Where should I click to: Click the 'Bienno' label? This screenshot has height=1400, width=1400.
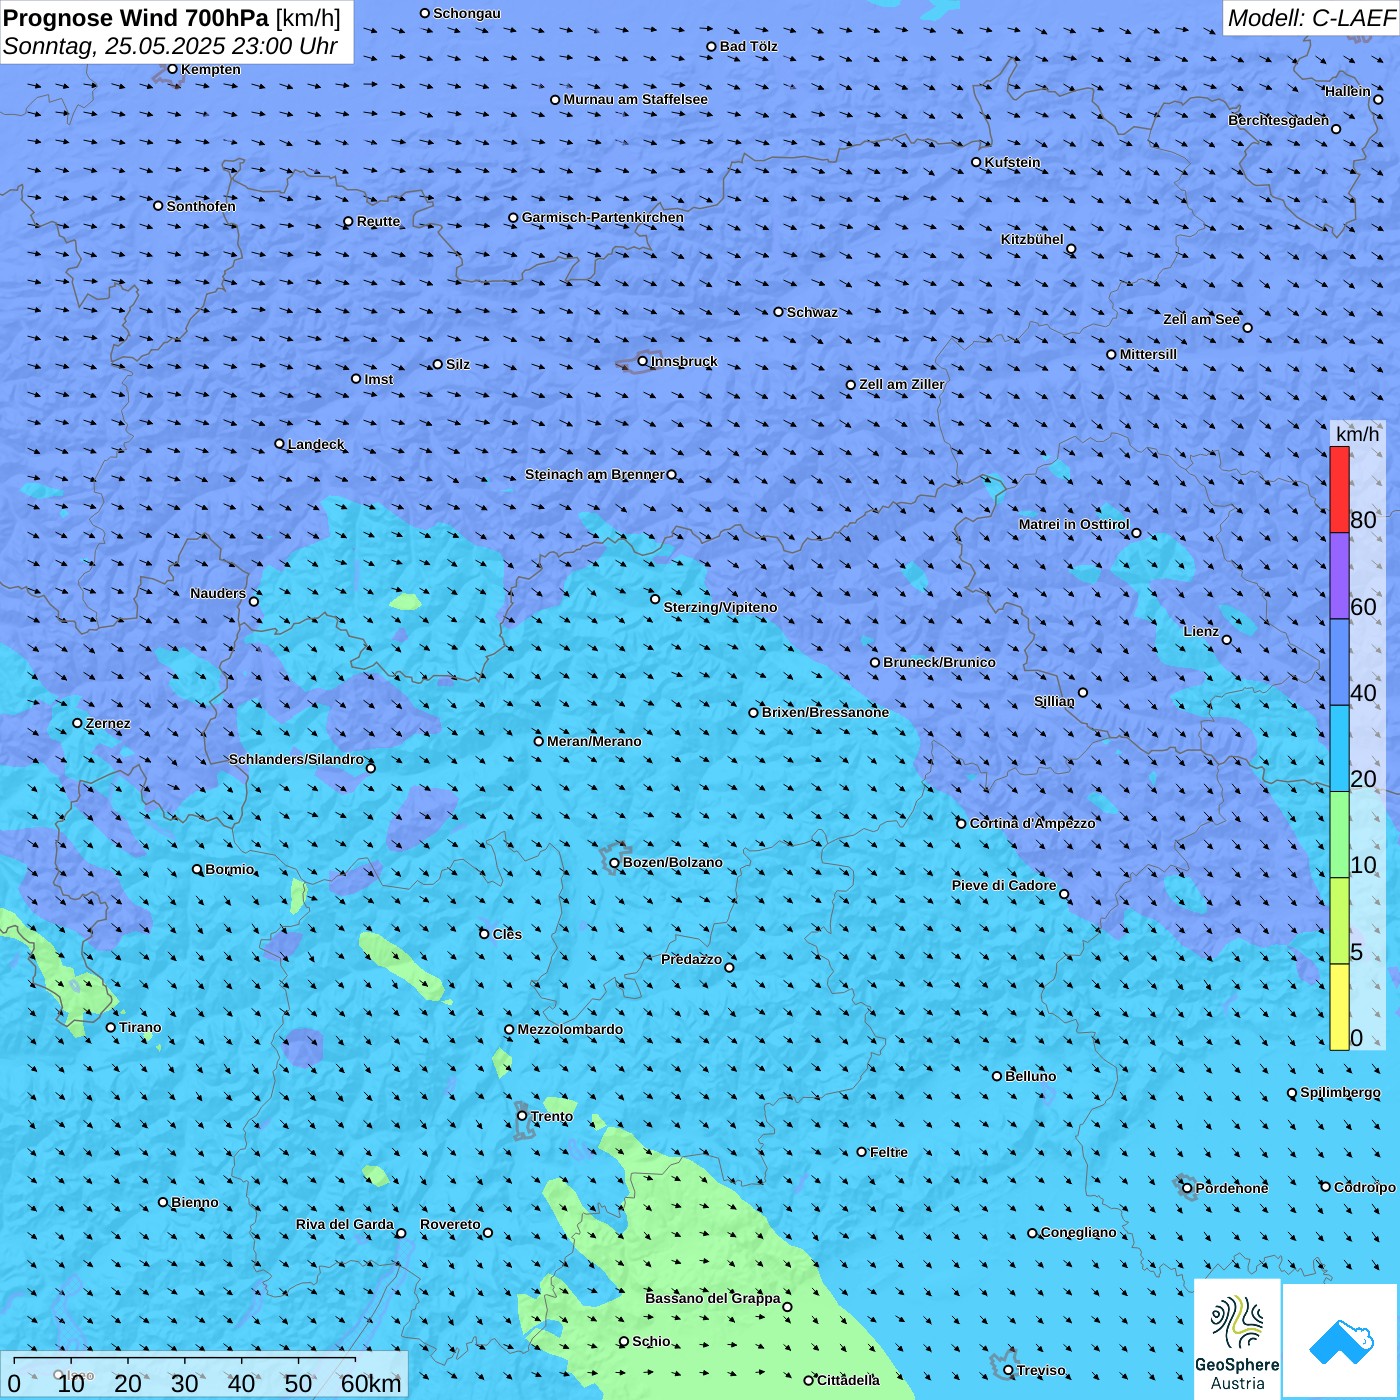click(195, 1202)
